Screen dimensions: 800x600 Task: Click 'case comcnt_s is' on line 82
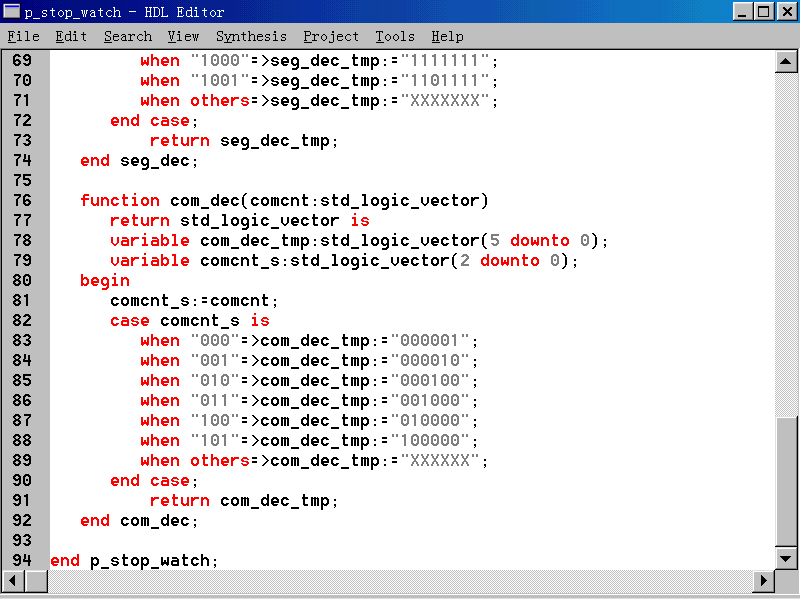pos(190,320)
